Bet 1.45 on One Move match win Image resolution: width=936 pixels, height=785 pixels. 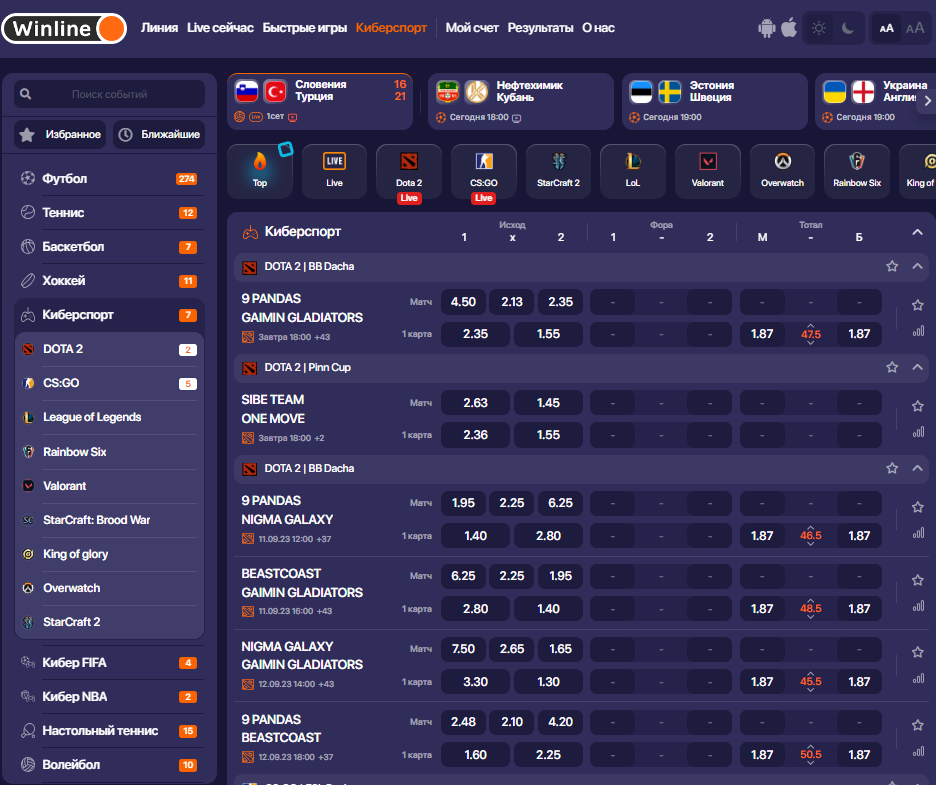[548, 403]
